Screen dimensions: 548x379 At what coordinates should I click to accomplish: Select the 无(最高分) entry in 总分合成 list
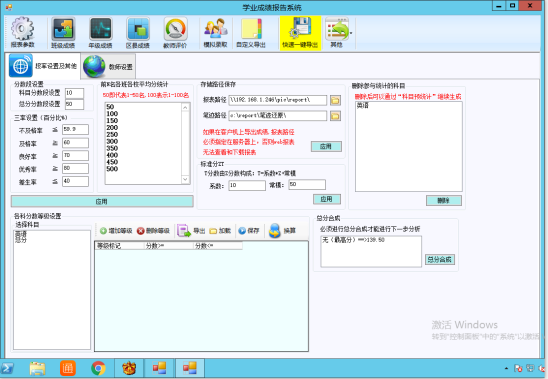[x=353, y=240]
